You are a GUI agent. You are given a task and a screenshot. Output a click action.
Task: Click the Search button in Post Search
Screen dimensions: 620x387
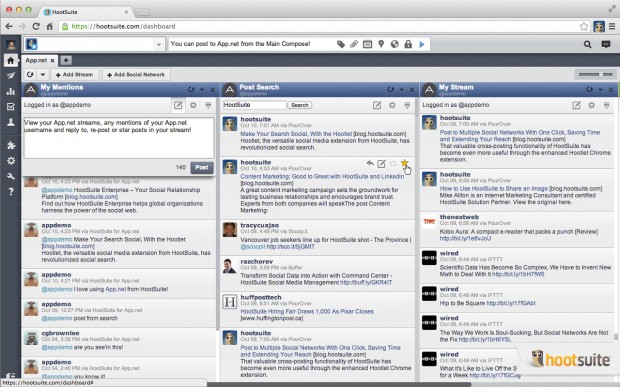click(299, 105)
